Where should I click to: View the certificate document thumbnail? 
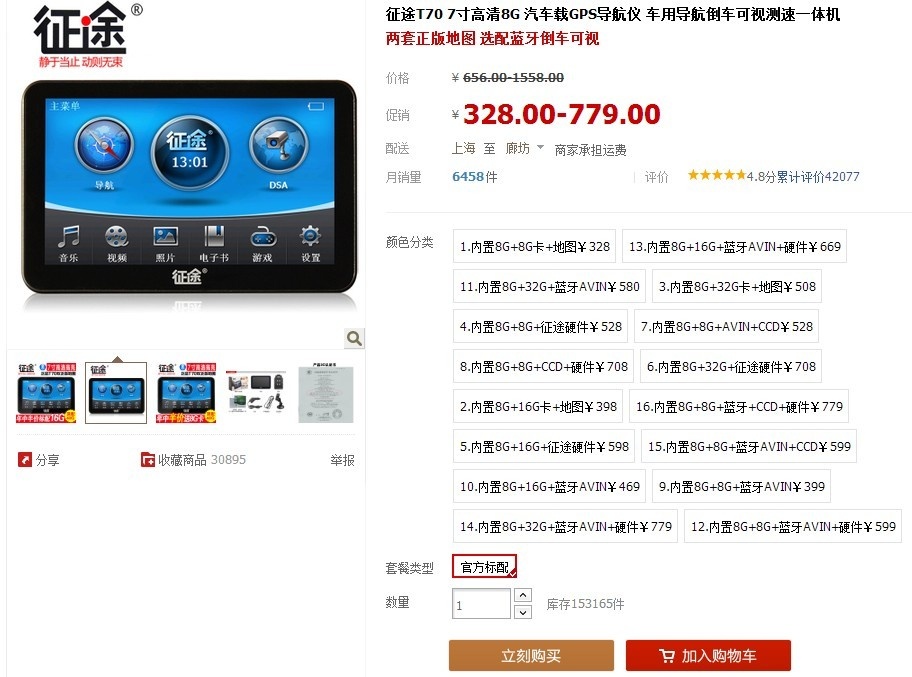[x=326, y=393]
